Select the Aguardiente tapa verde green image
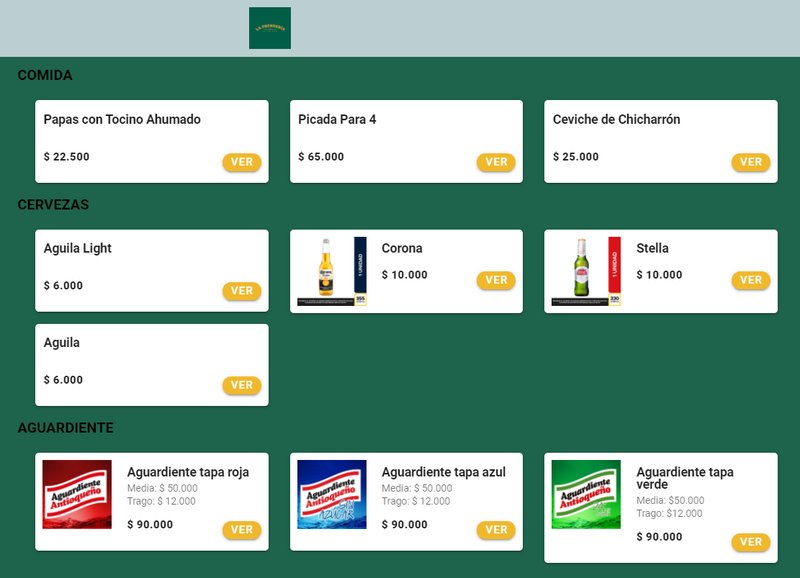 (586, 494)
